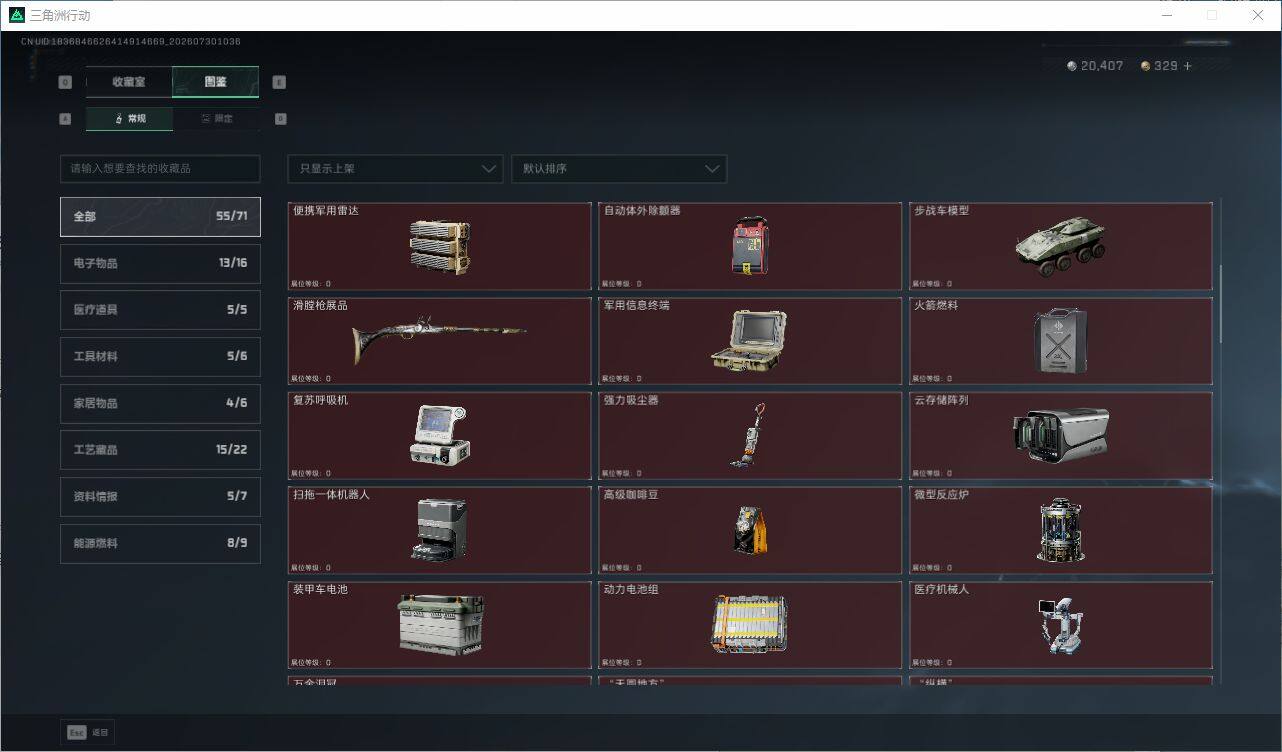The height and width of the screenshot is (752, 1282).
Task: Click the 329 gold currency amount
Action: (x=1166, y=66)
